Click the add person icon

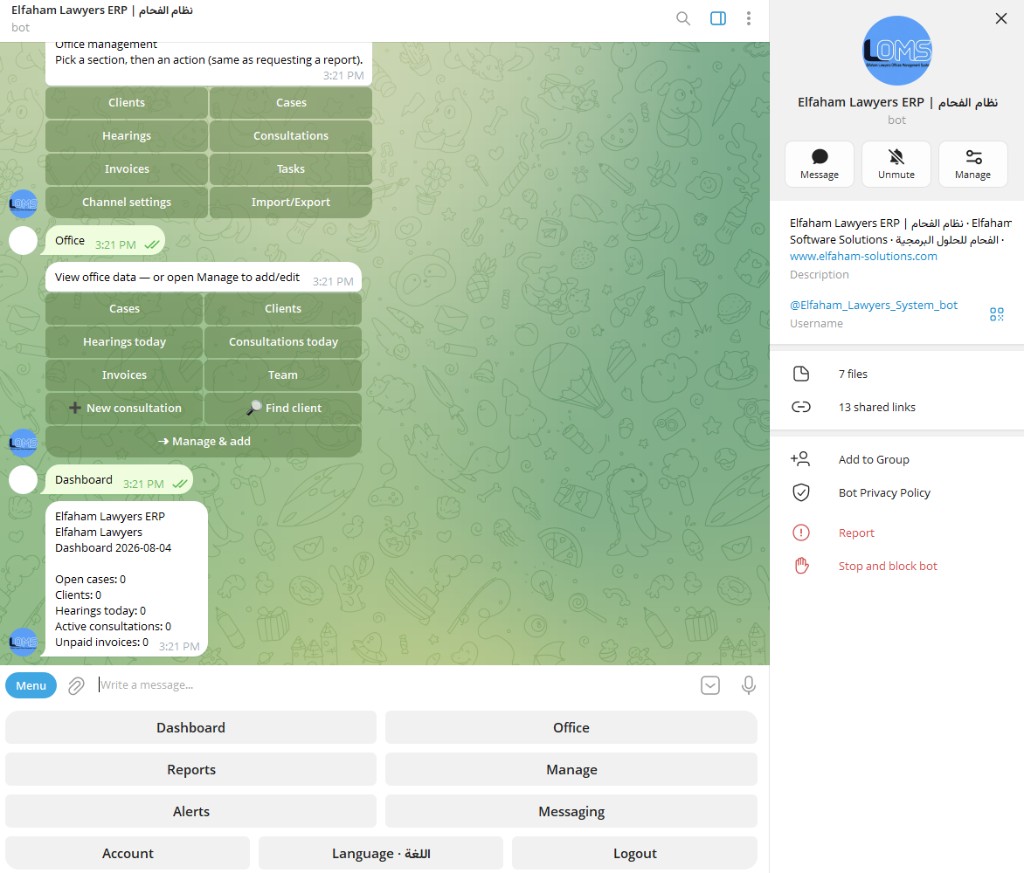[x=800, y=459]
